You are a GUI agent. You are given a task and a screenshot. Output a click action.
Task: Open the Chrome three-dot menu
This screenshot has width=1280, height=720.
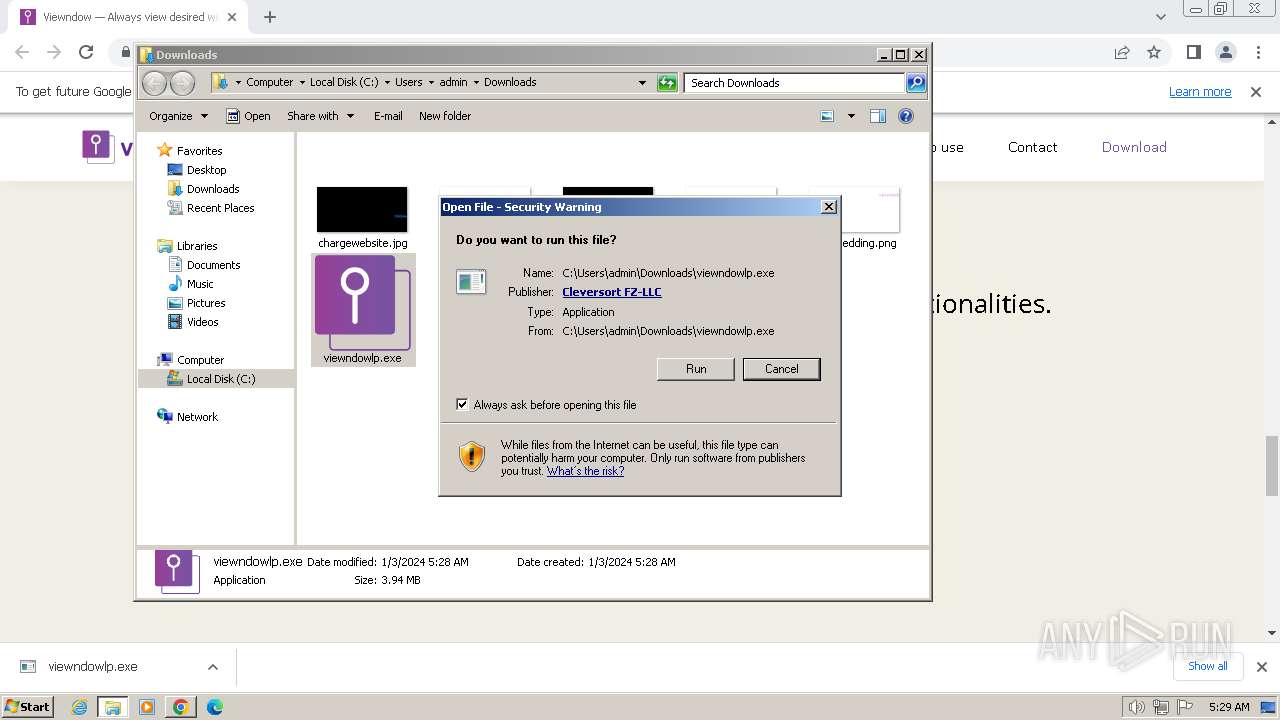(x=1256, y=52)
